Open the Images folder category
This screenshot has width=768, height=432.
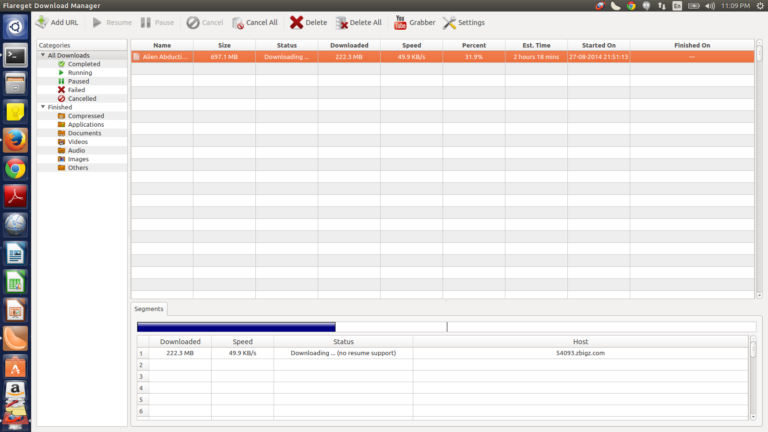click(x=78, y=159)
